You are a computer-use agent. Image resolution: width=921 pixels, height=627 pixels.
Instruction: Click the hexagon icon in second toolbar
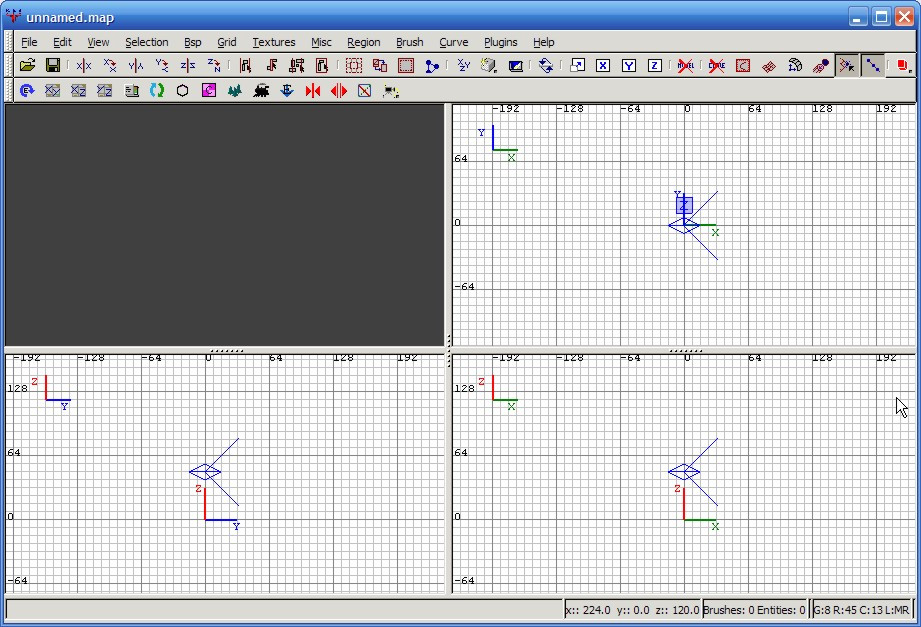(183, 91)
